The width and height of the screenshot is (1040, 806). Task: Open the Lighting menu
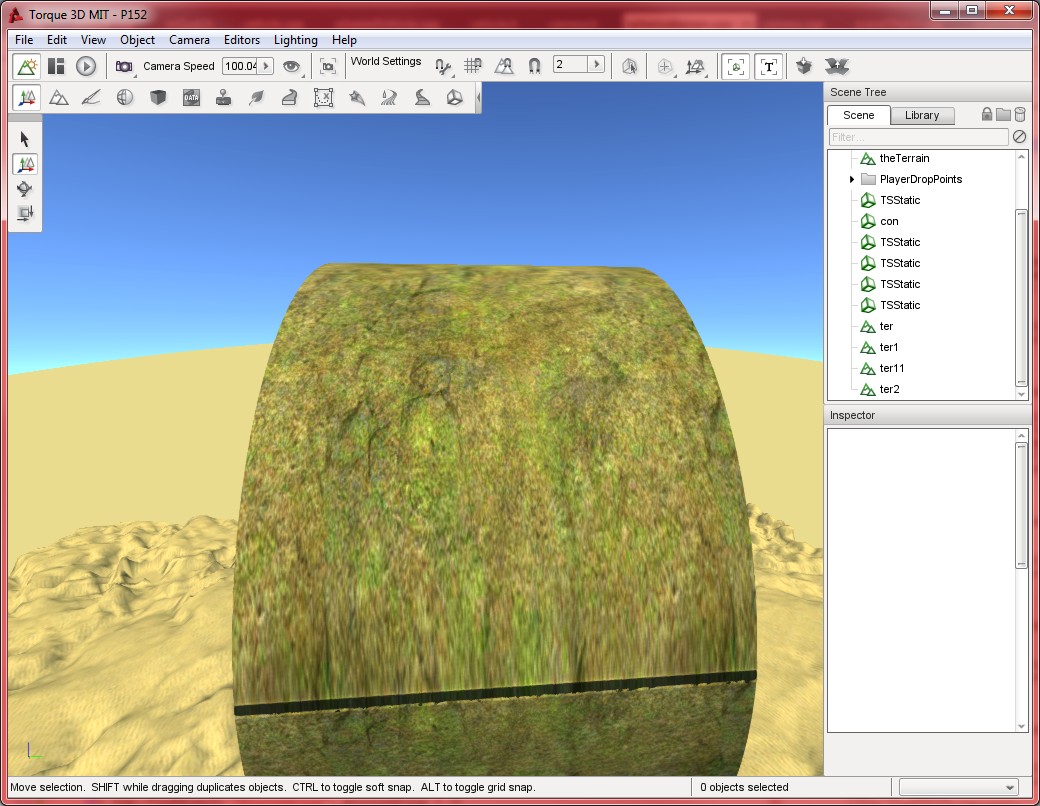pos(295,40)
